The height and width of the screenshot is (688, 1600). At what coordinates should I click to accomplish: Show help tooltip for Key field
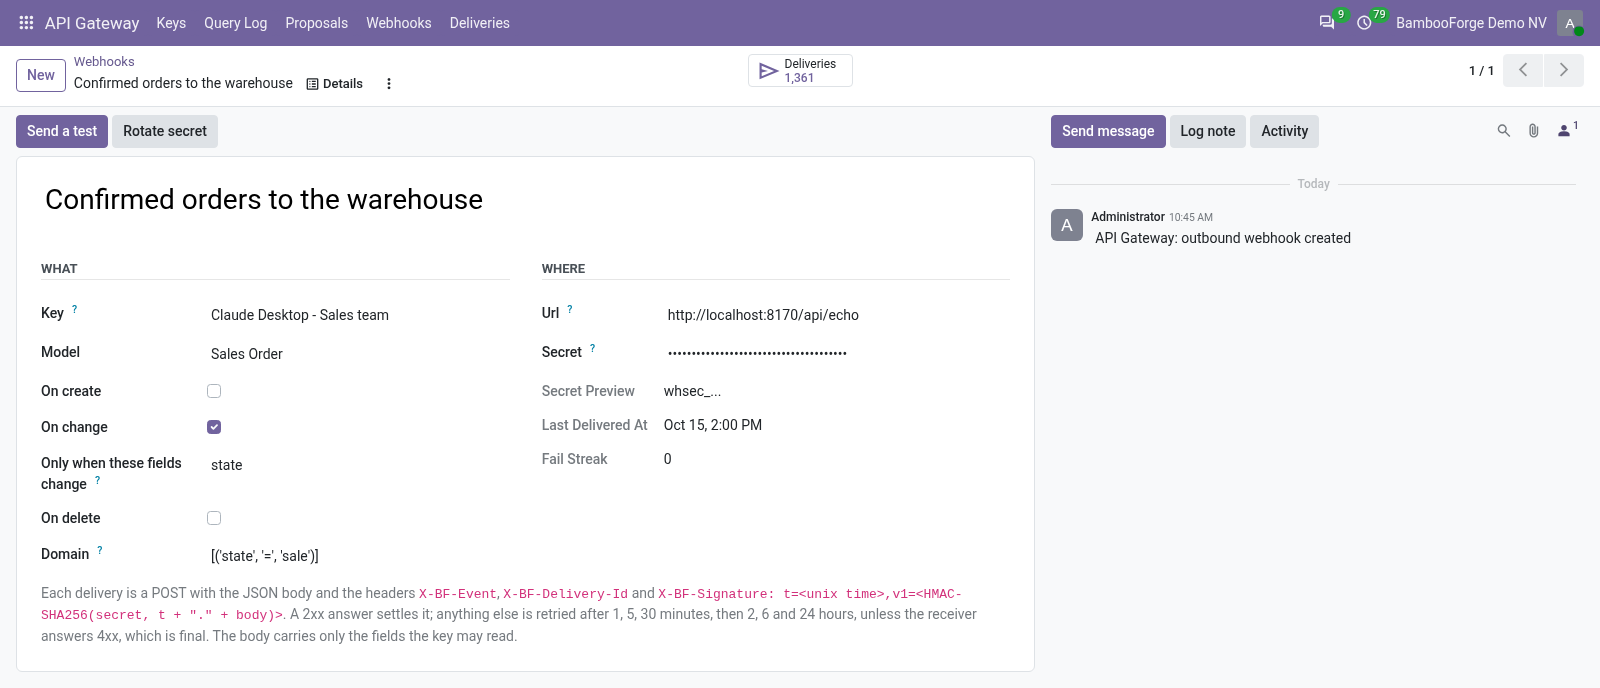click(x=74, y=310)
